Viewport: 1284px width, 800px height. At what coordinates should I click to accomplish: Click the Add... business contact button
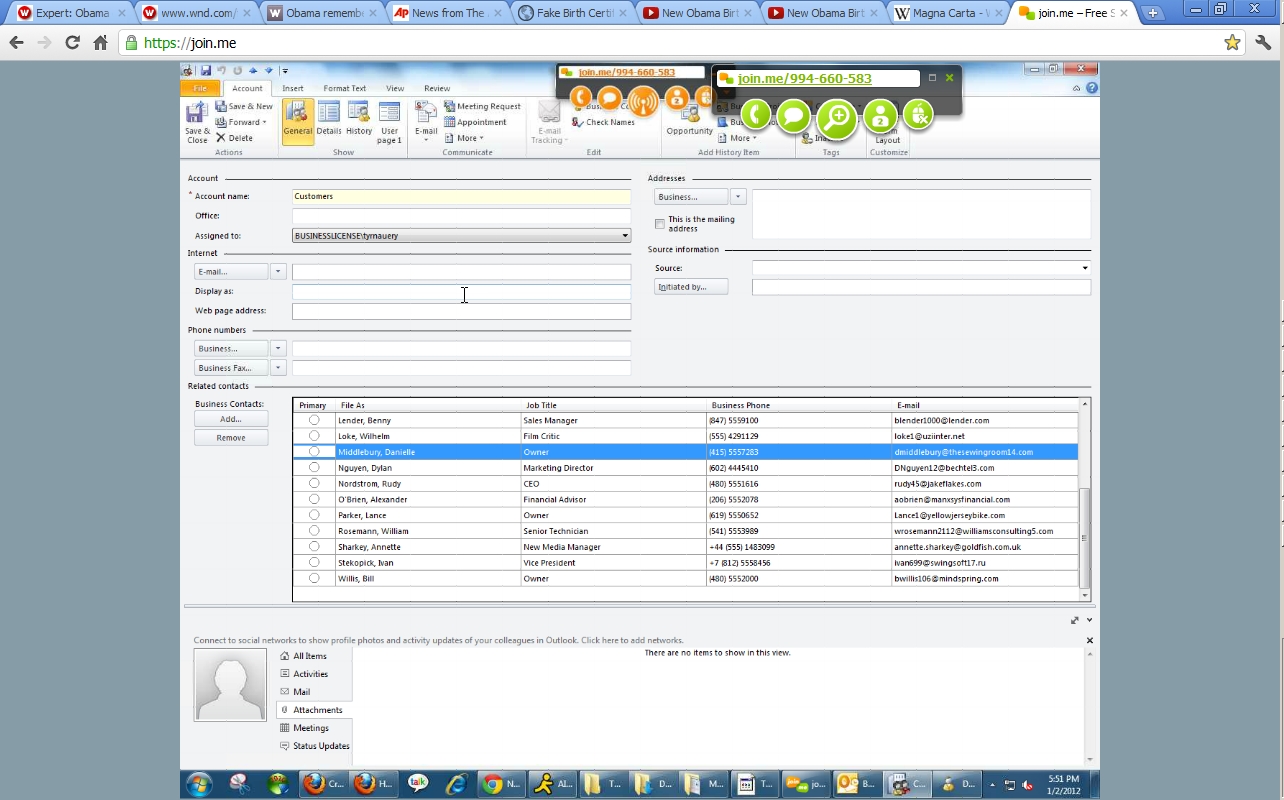coord(231,420)
